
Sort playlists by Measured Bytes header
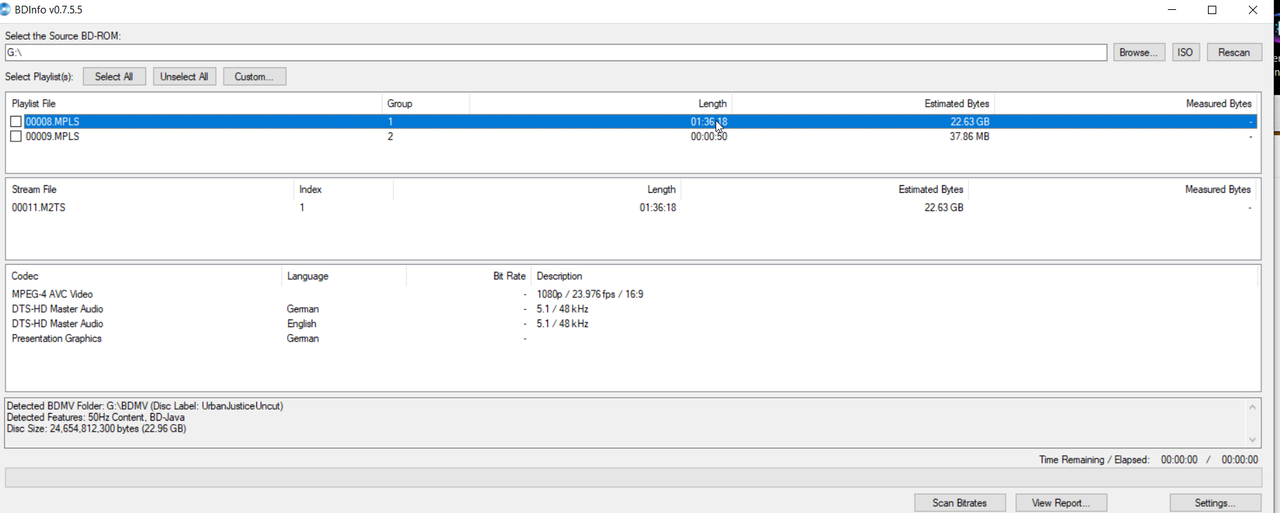1125,104
